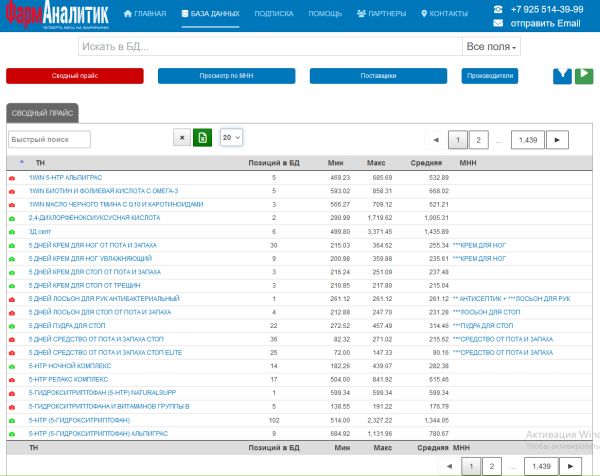Image resolution: width=600 pixels, height=476 pixels.
Task: Open the Все поля search dropdown
Action: (x=491, y=46)
